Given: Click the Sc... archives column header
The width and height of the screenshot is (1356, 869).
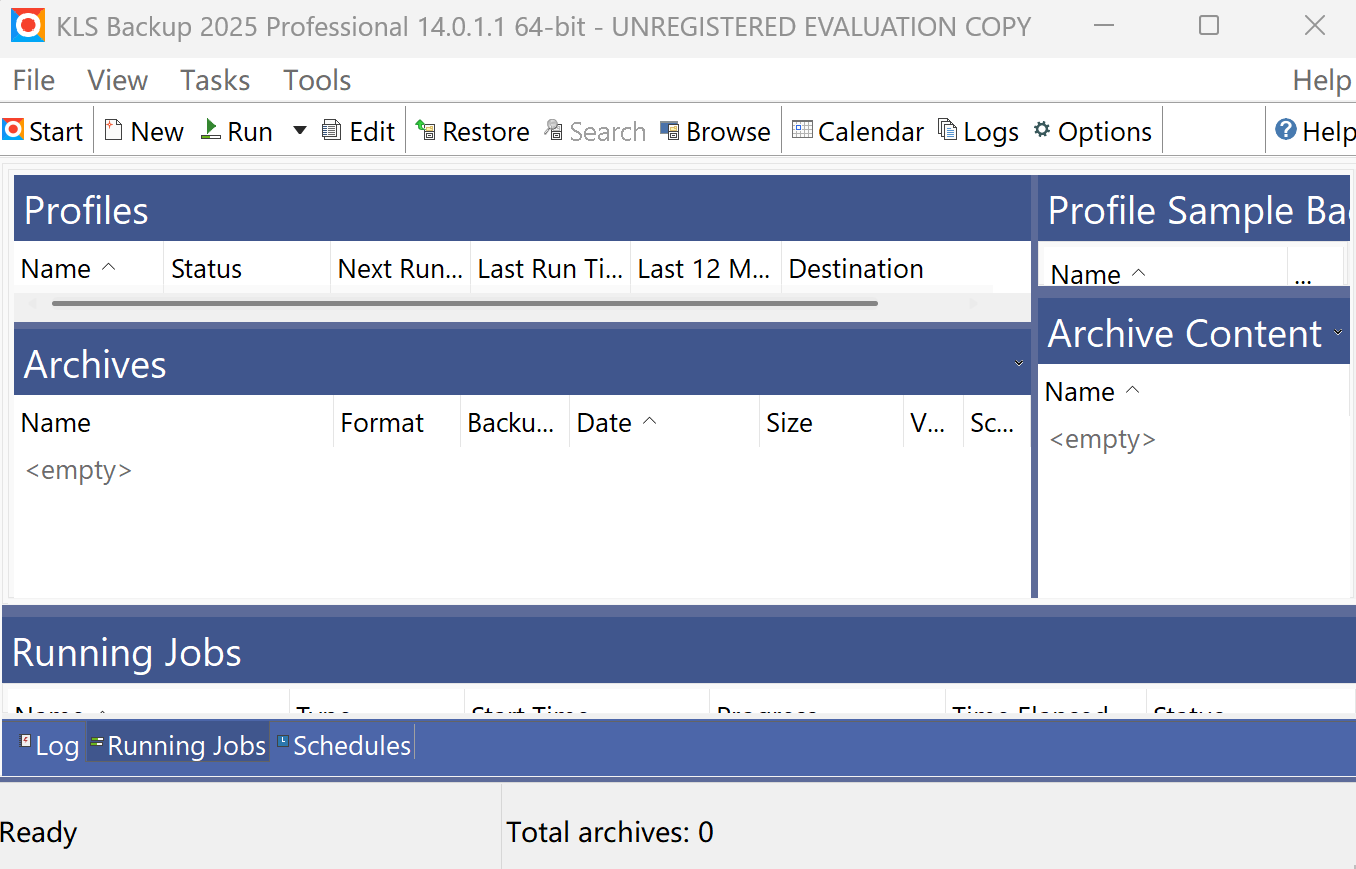Looking at the screenshot, I should (x=996, y=422).
